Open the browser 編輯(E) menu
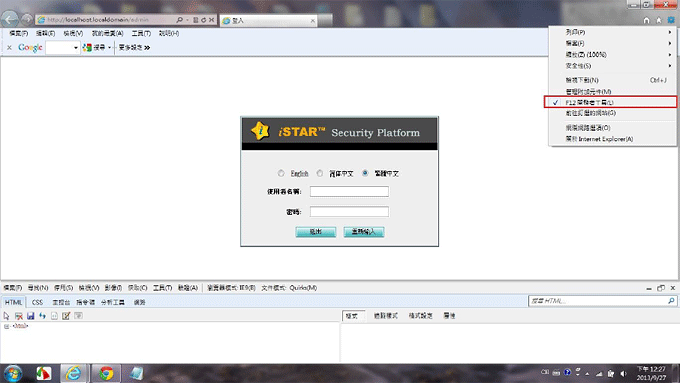Image resolution: width=680 pixels, height=383 pixels. click(x=46, y=33)
